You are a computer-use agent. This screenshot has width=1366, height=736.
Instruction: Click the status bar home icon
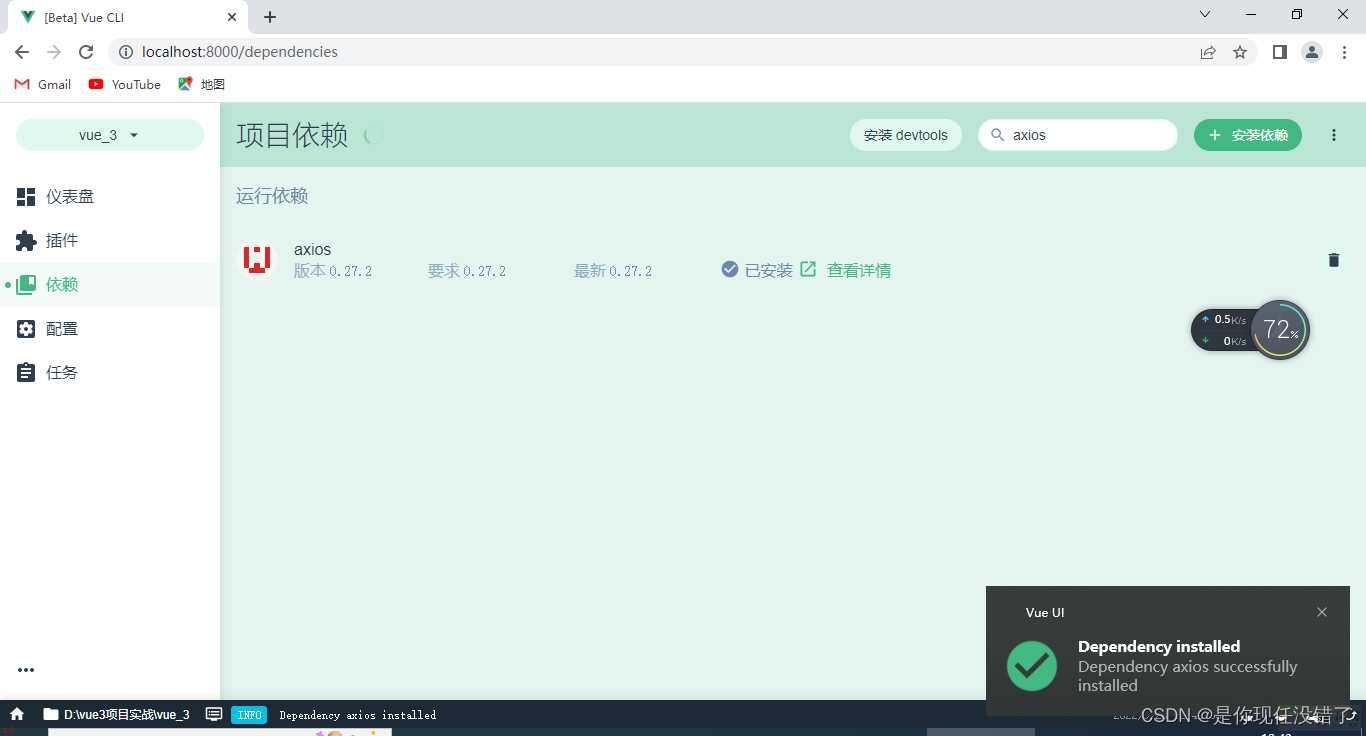tap(17, 715)
